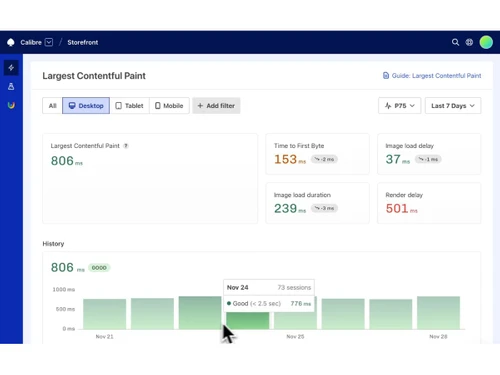Switch device filter to Tablet
Screen dimensions: 500x375
pyautogui.click(x=129, y=106)
